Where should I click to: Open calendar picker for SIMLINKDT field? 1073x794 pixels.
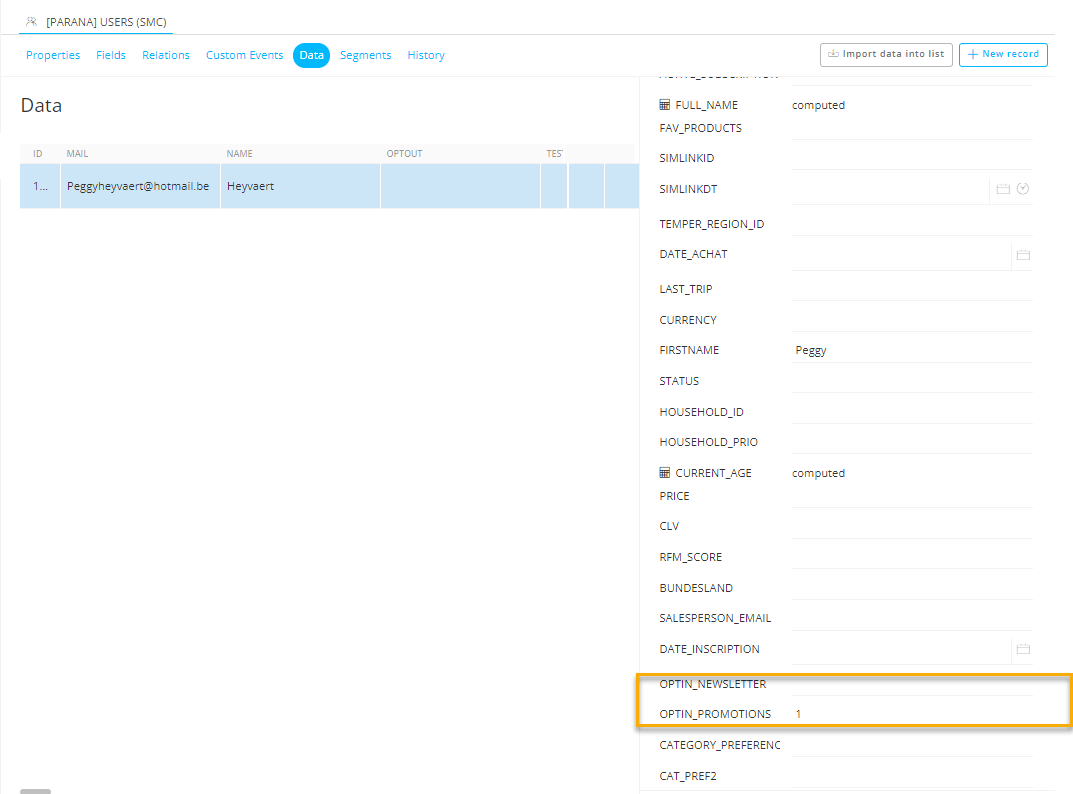point(1003,189)
